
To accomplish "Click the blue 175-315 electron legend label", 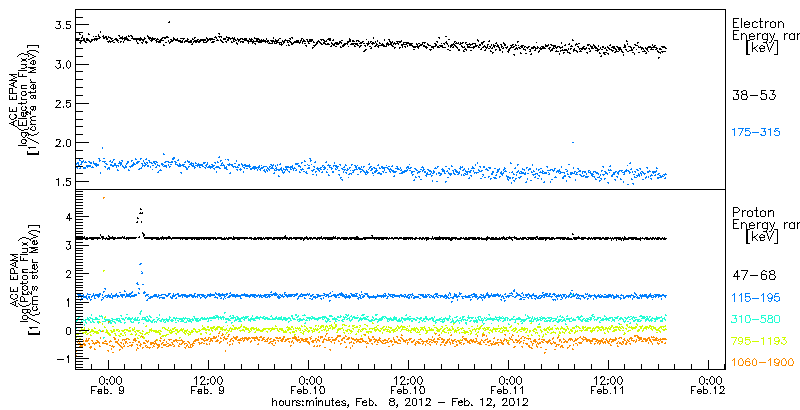I will click(757, 133).
